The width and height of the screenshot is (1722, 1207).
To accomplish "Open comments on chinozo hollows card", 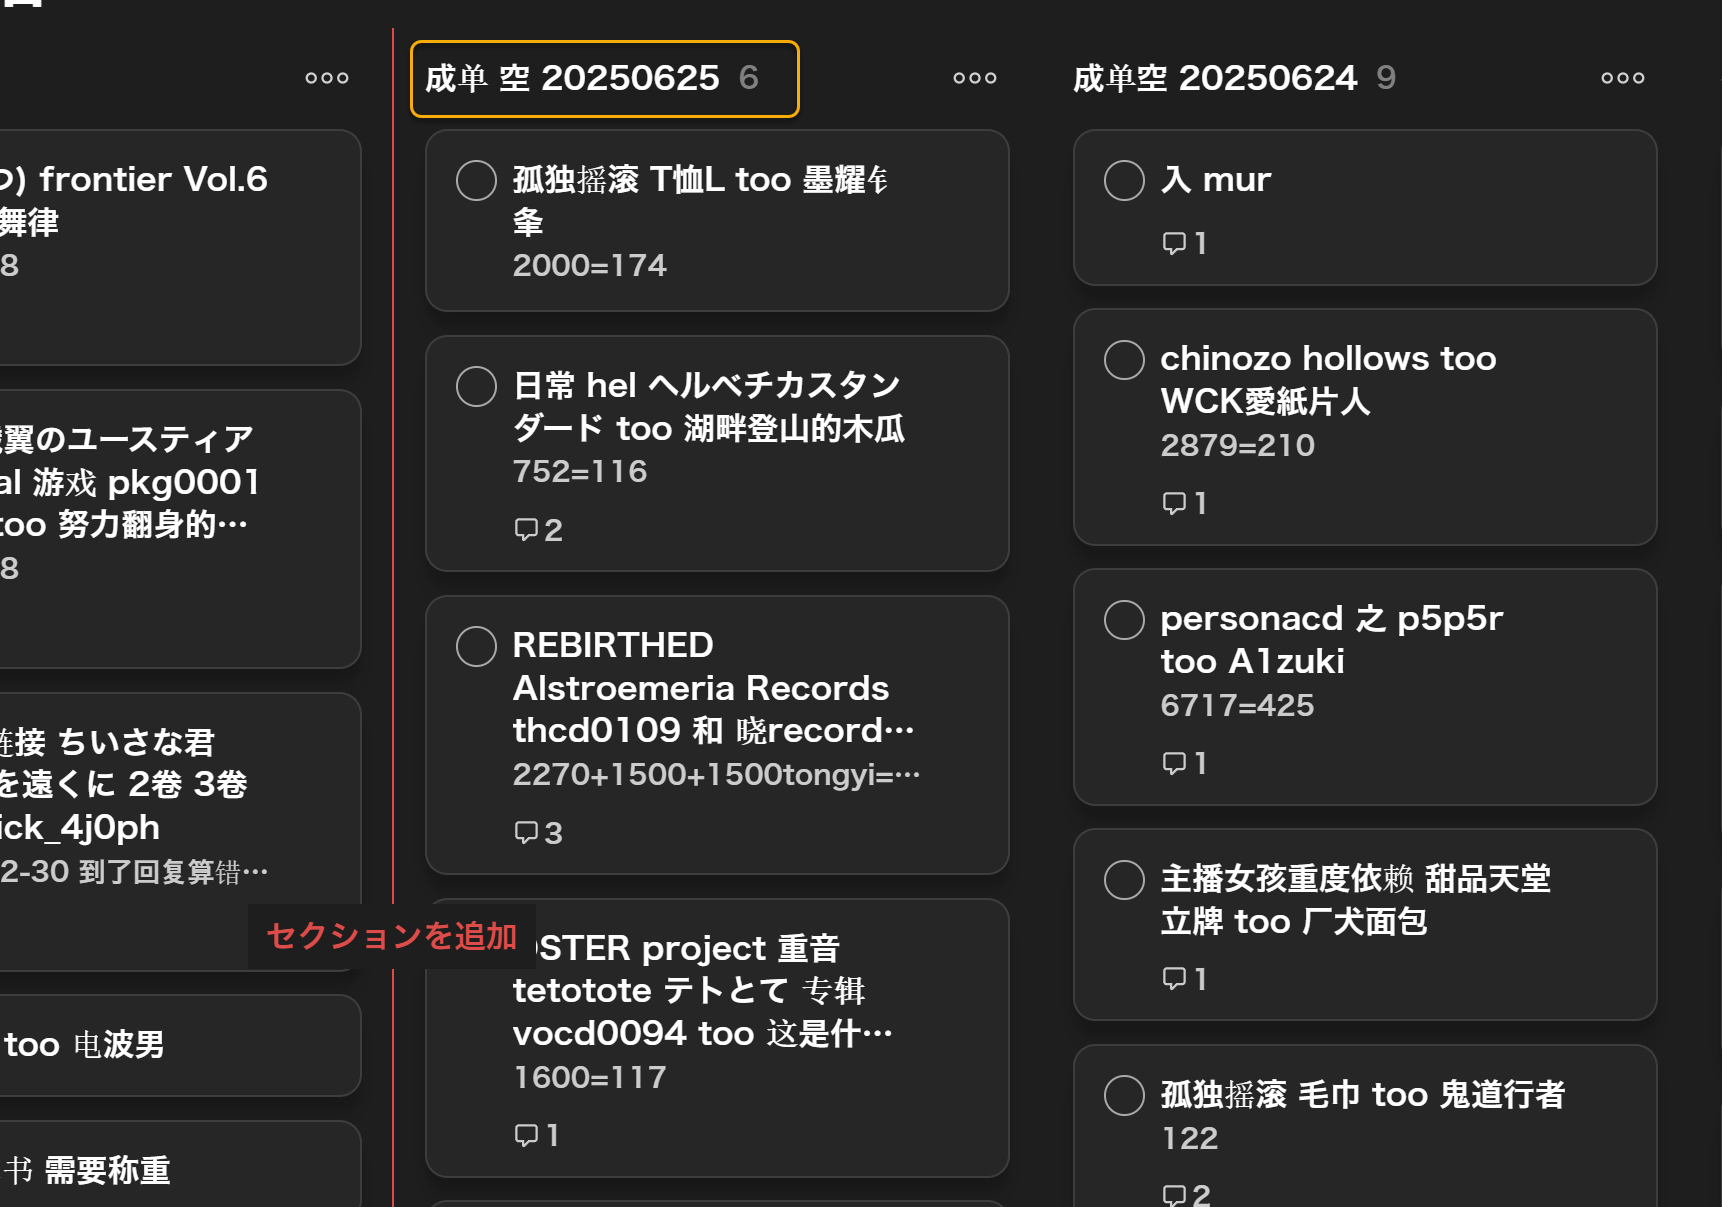I will (1184, 503).
